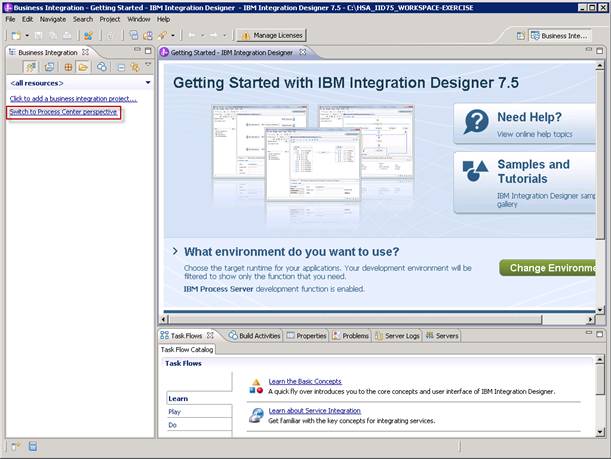Image resolution: width=611 pixels, height=459 pixels.
Task: Switch to the Server Logs tab
Action: (x=396, y=336)
